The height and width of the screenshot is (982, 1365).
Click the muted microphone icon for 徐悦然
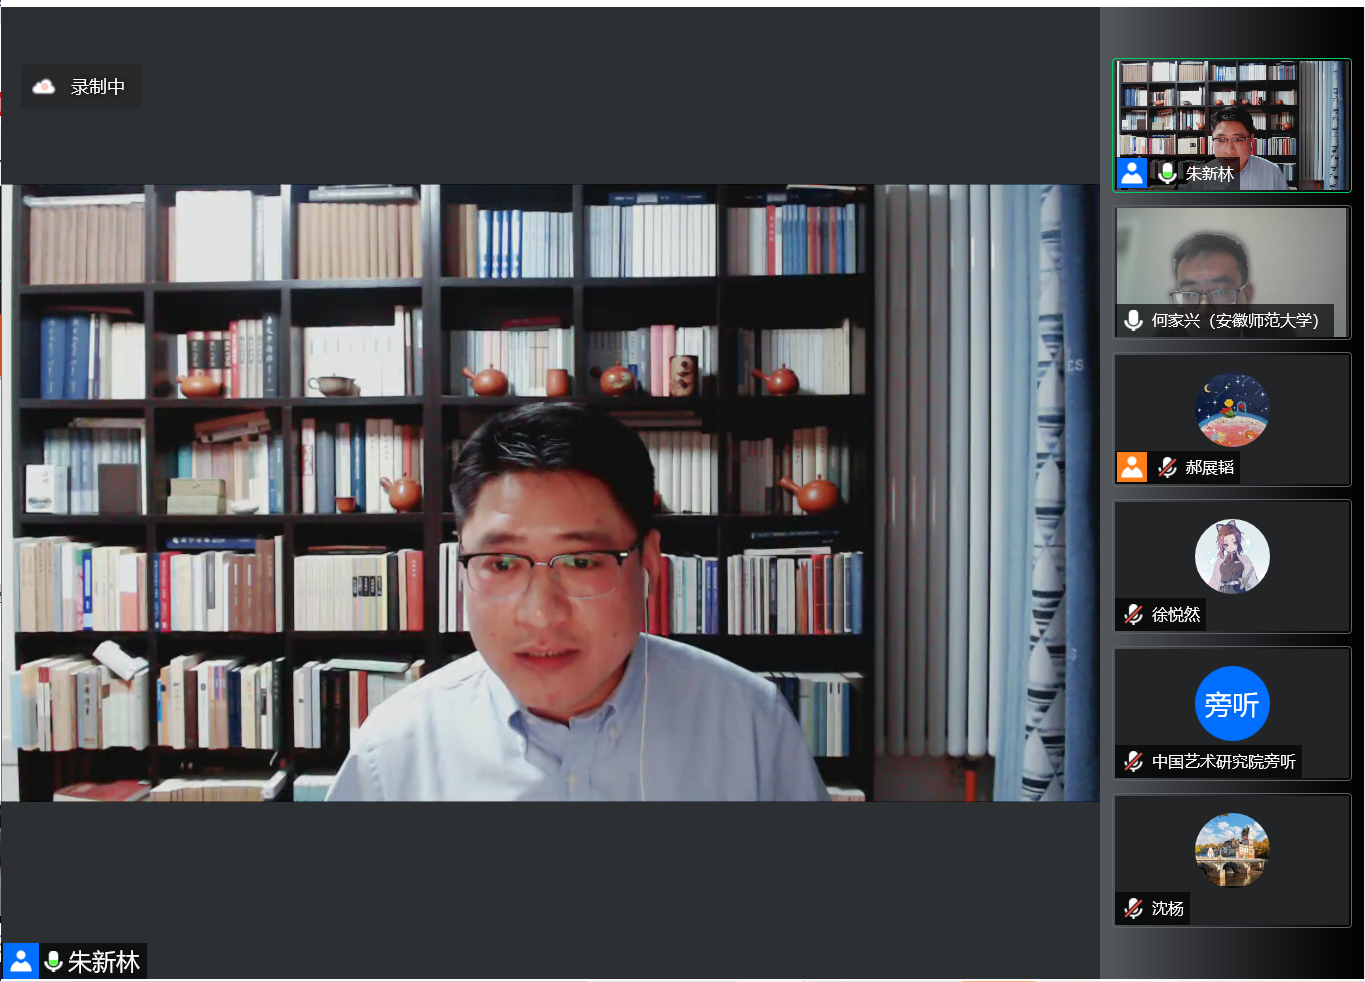pyautogui.click(x=1133, y=614)
